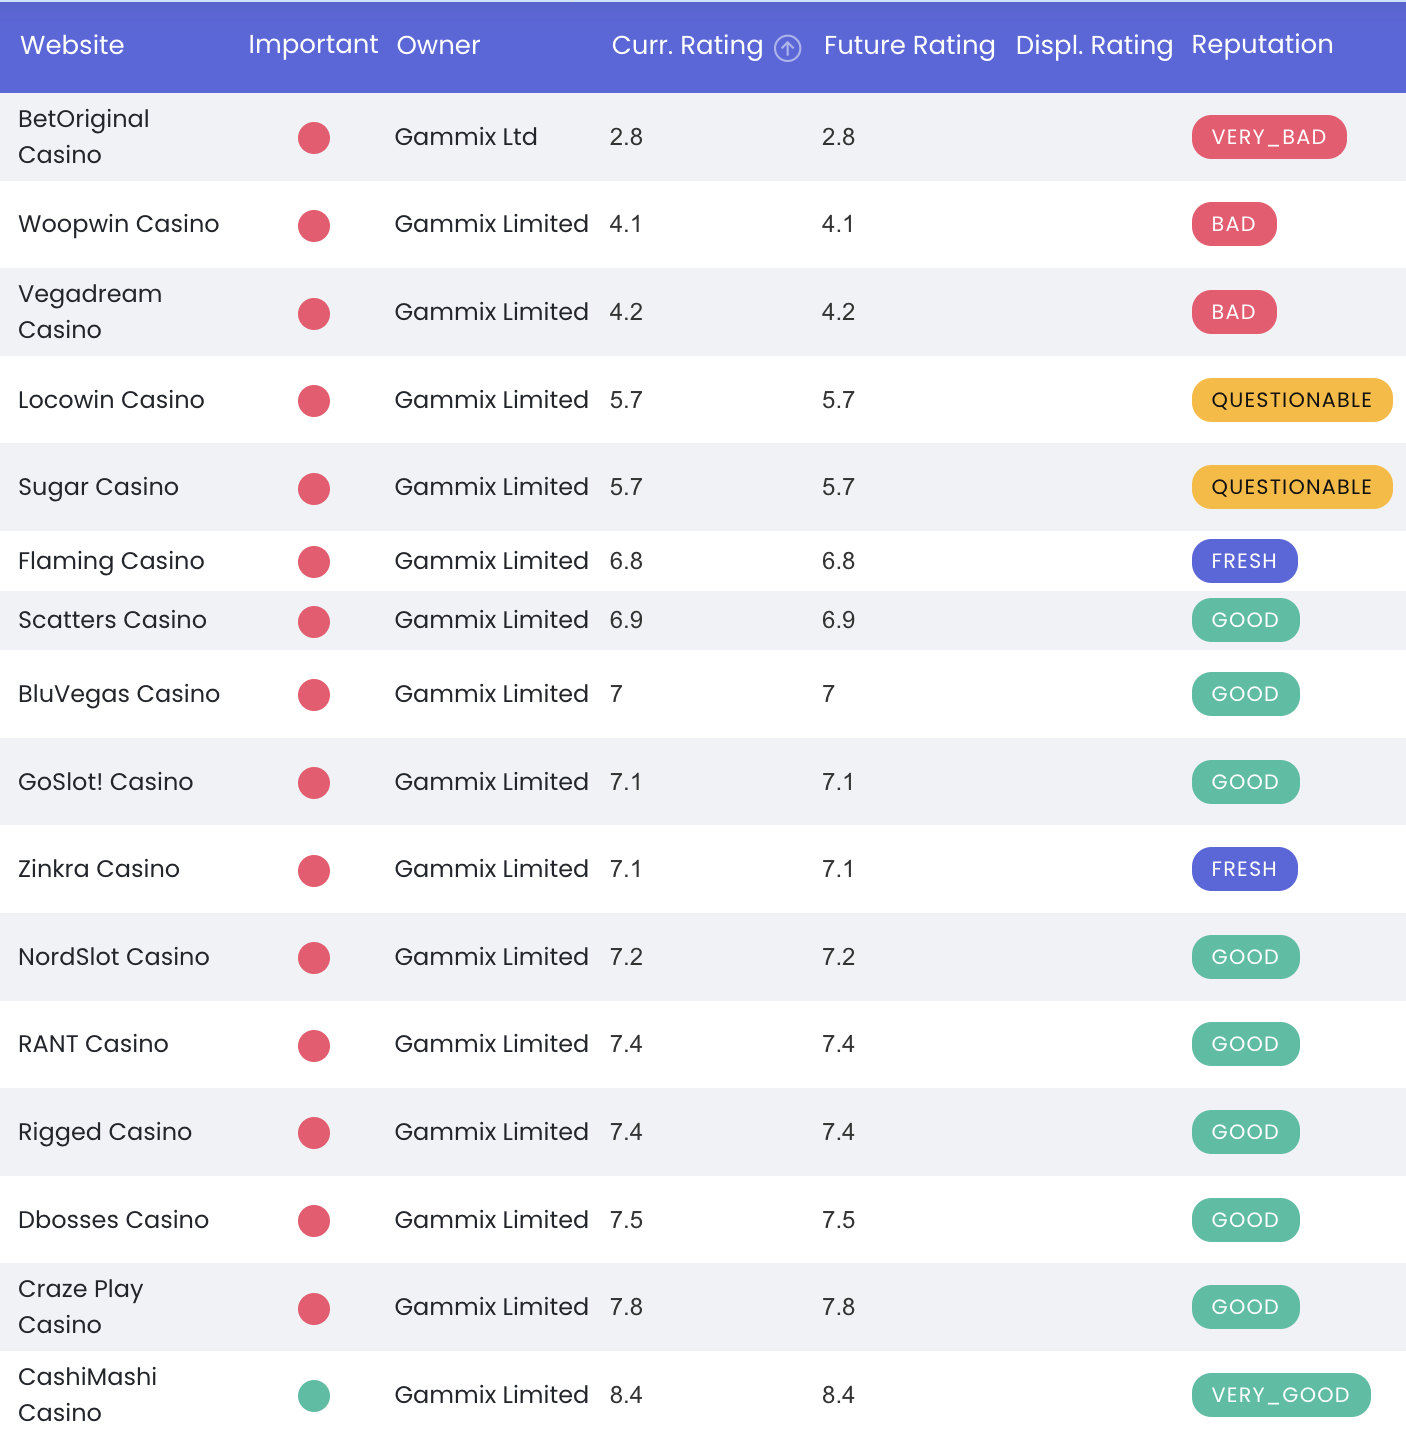
Task: Click the red importance dot for BetOriginal Casino
Action: [x=314, y=138]
